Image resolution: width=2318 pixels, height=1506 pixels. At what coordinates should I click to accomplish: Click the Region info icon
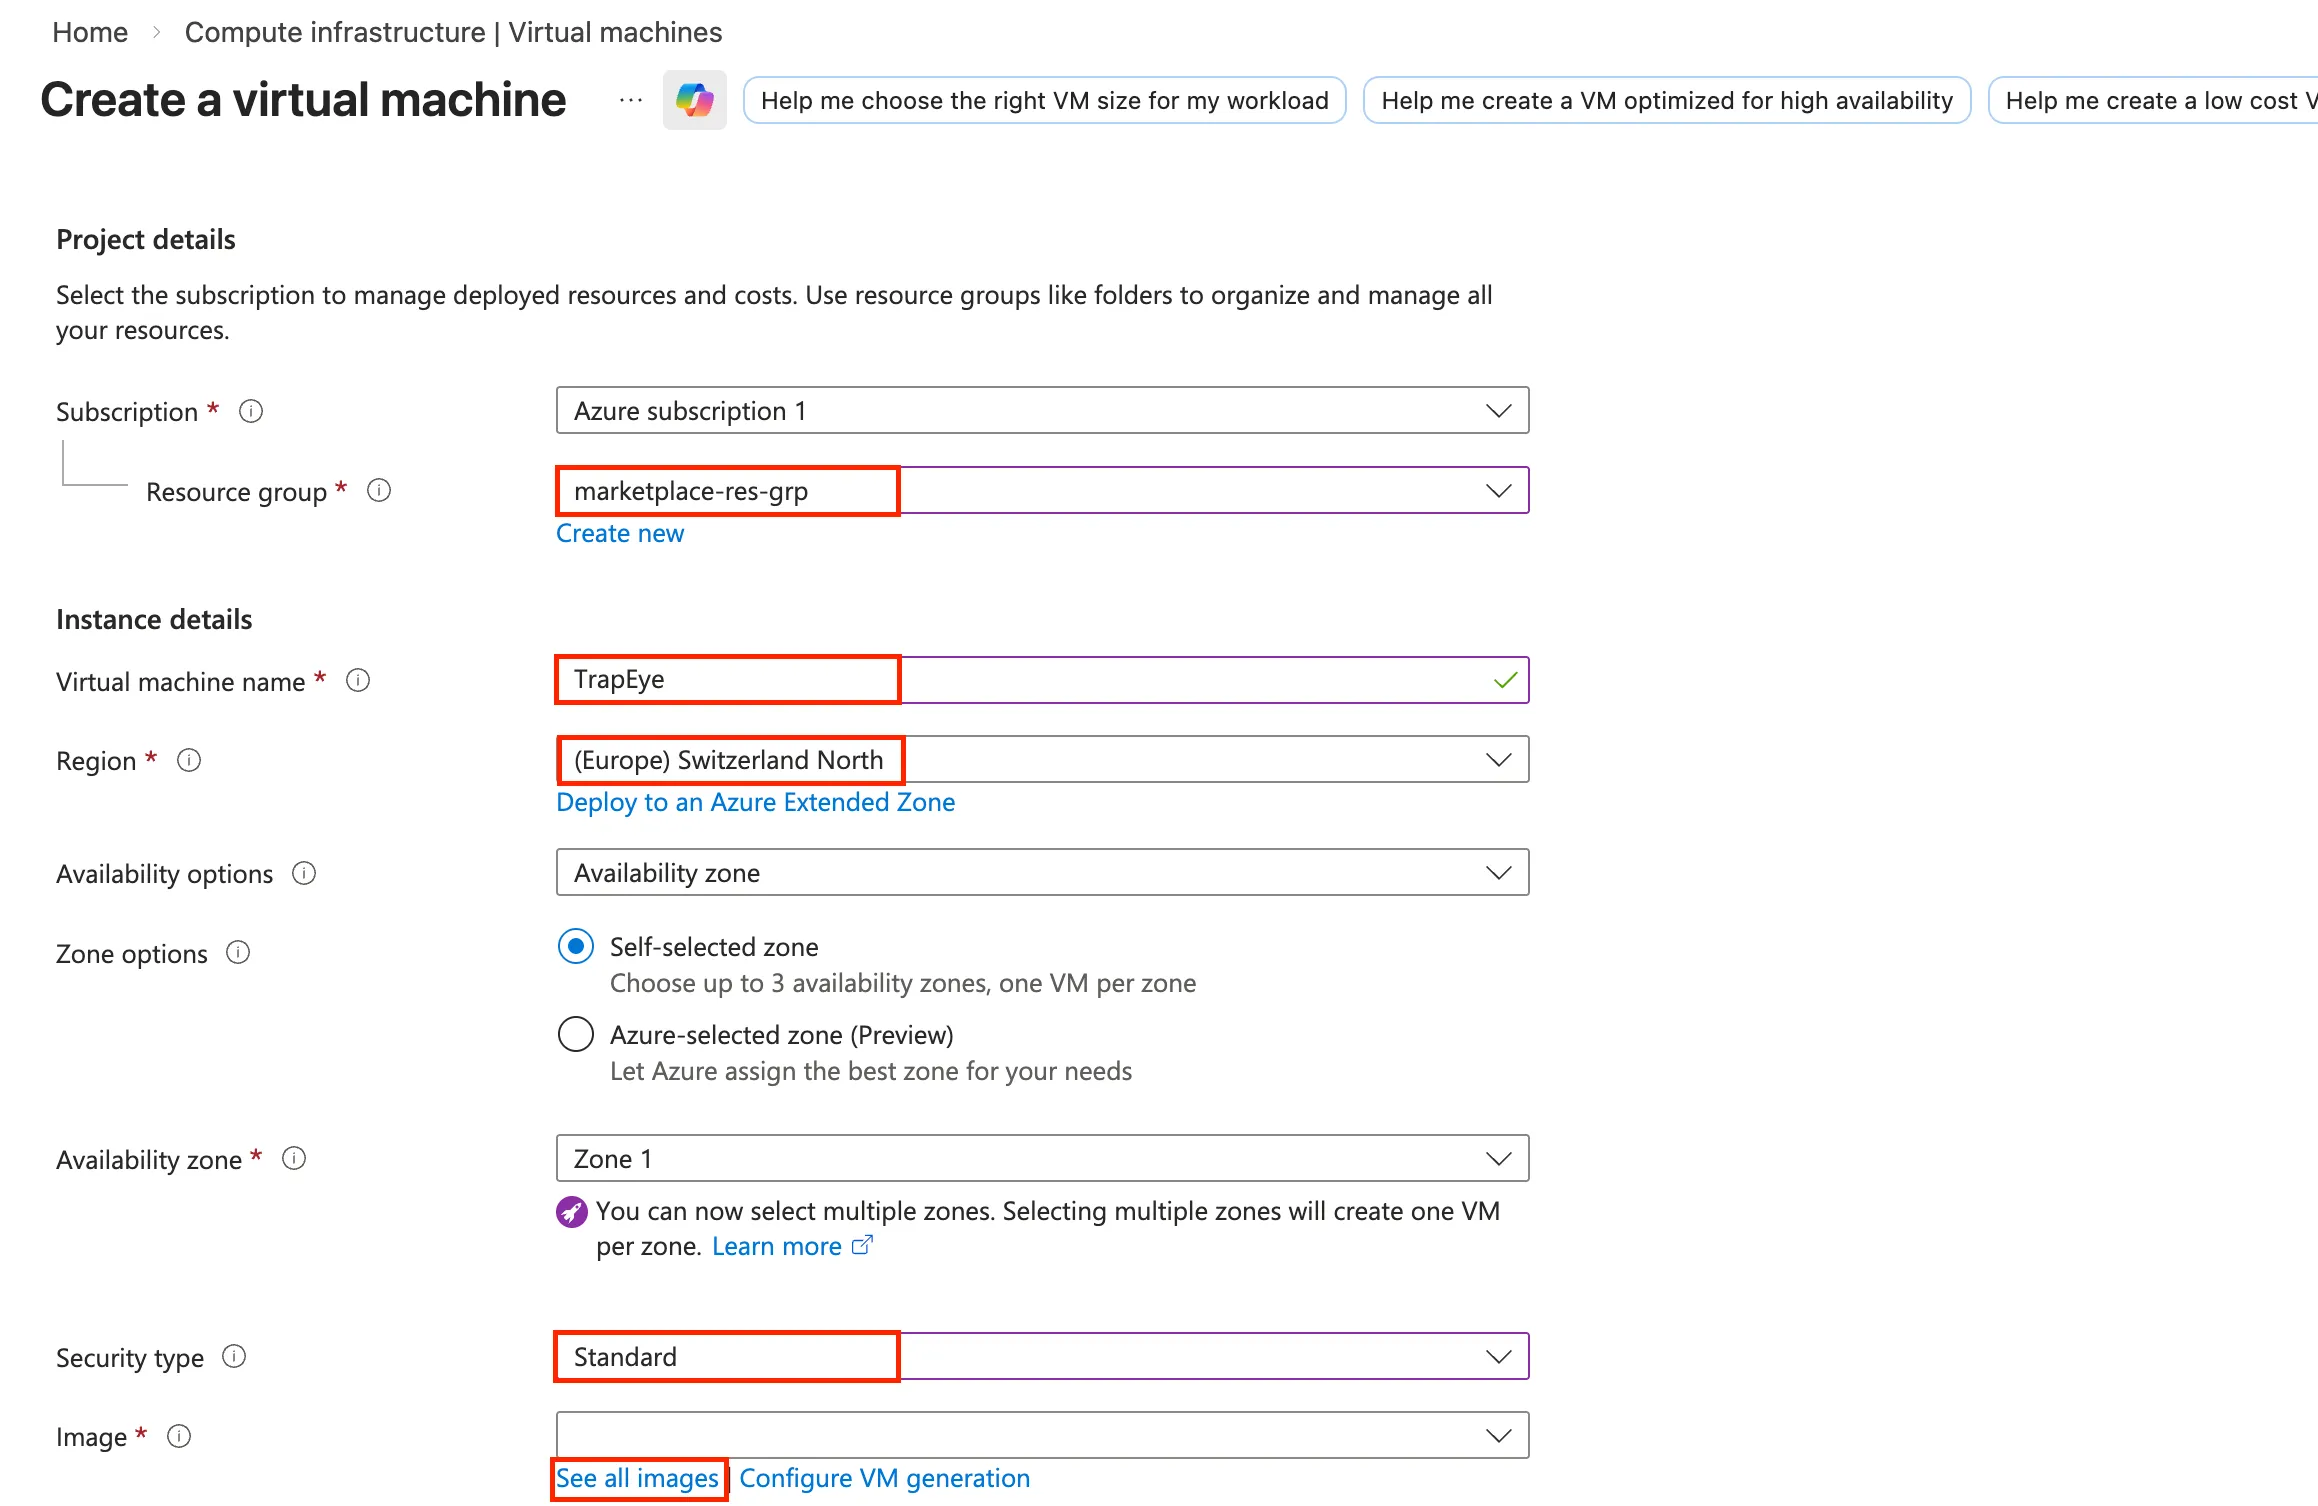(x=188, y=760)
